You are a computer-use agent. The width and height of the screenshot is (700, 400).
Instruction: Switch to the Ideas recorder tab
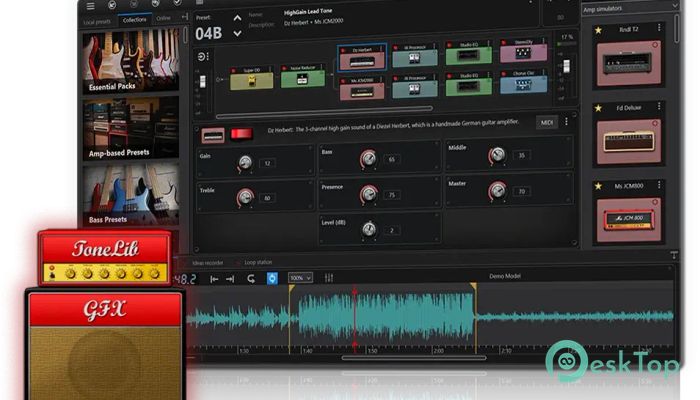[207, 263]
